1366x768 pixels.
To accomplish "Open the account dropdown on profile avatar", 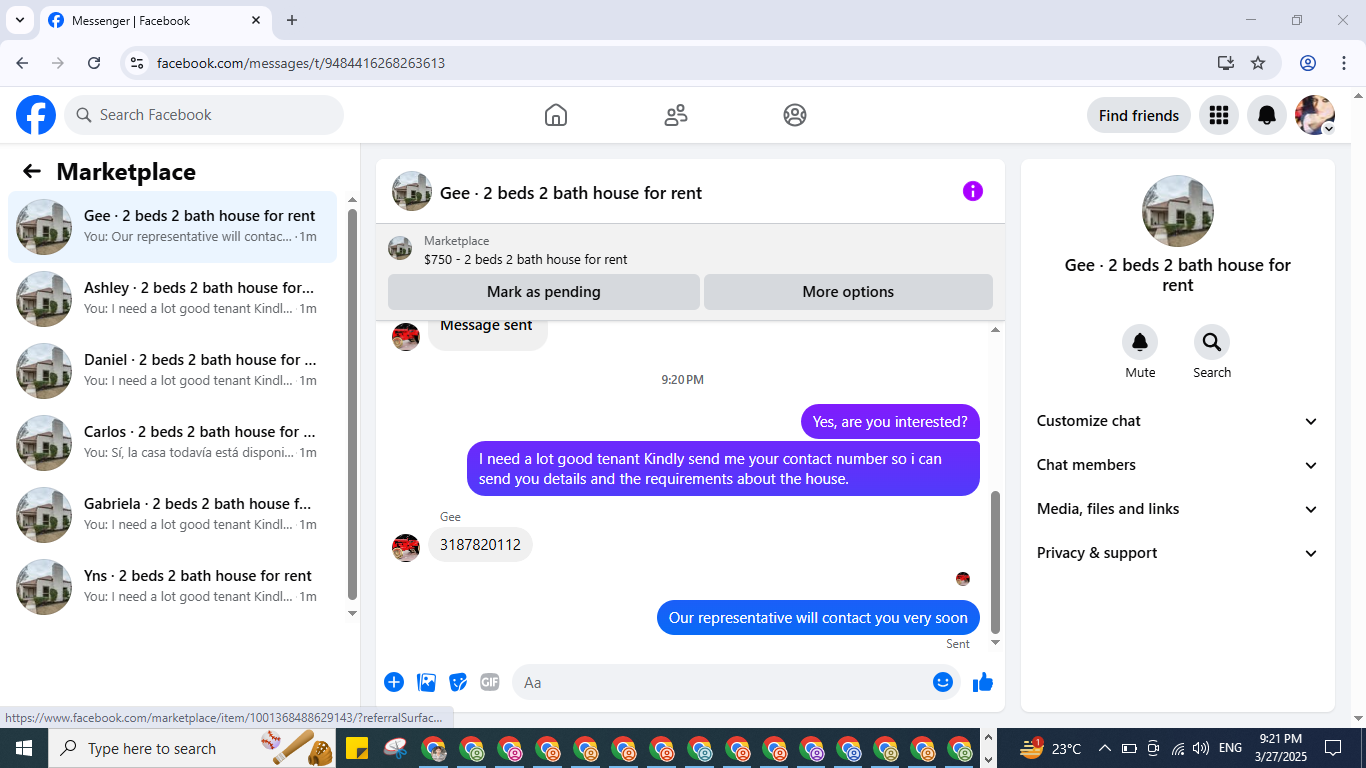I will (x=1329, y=128).
